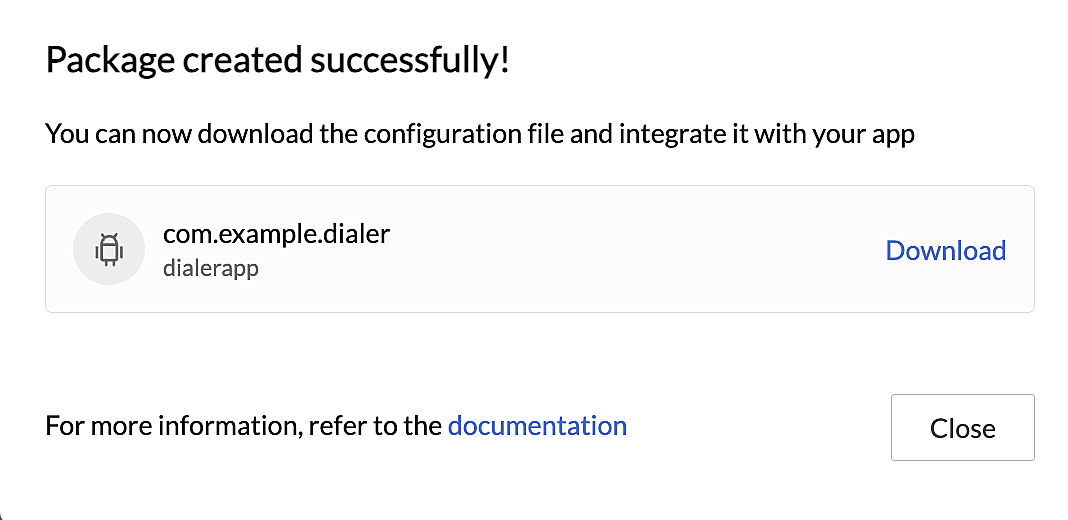Open the documentation link
The image size is (1068, 520).
point(537,425)
